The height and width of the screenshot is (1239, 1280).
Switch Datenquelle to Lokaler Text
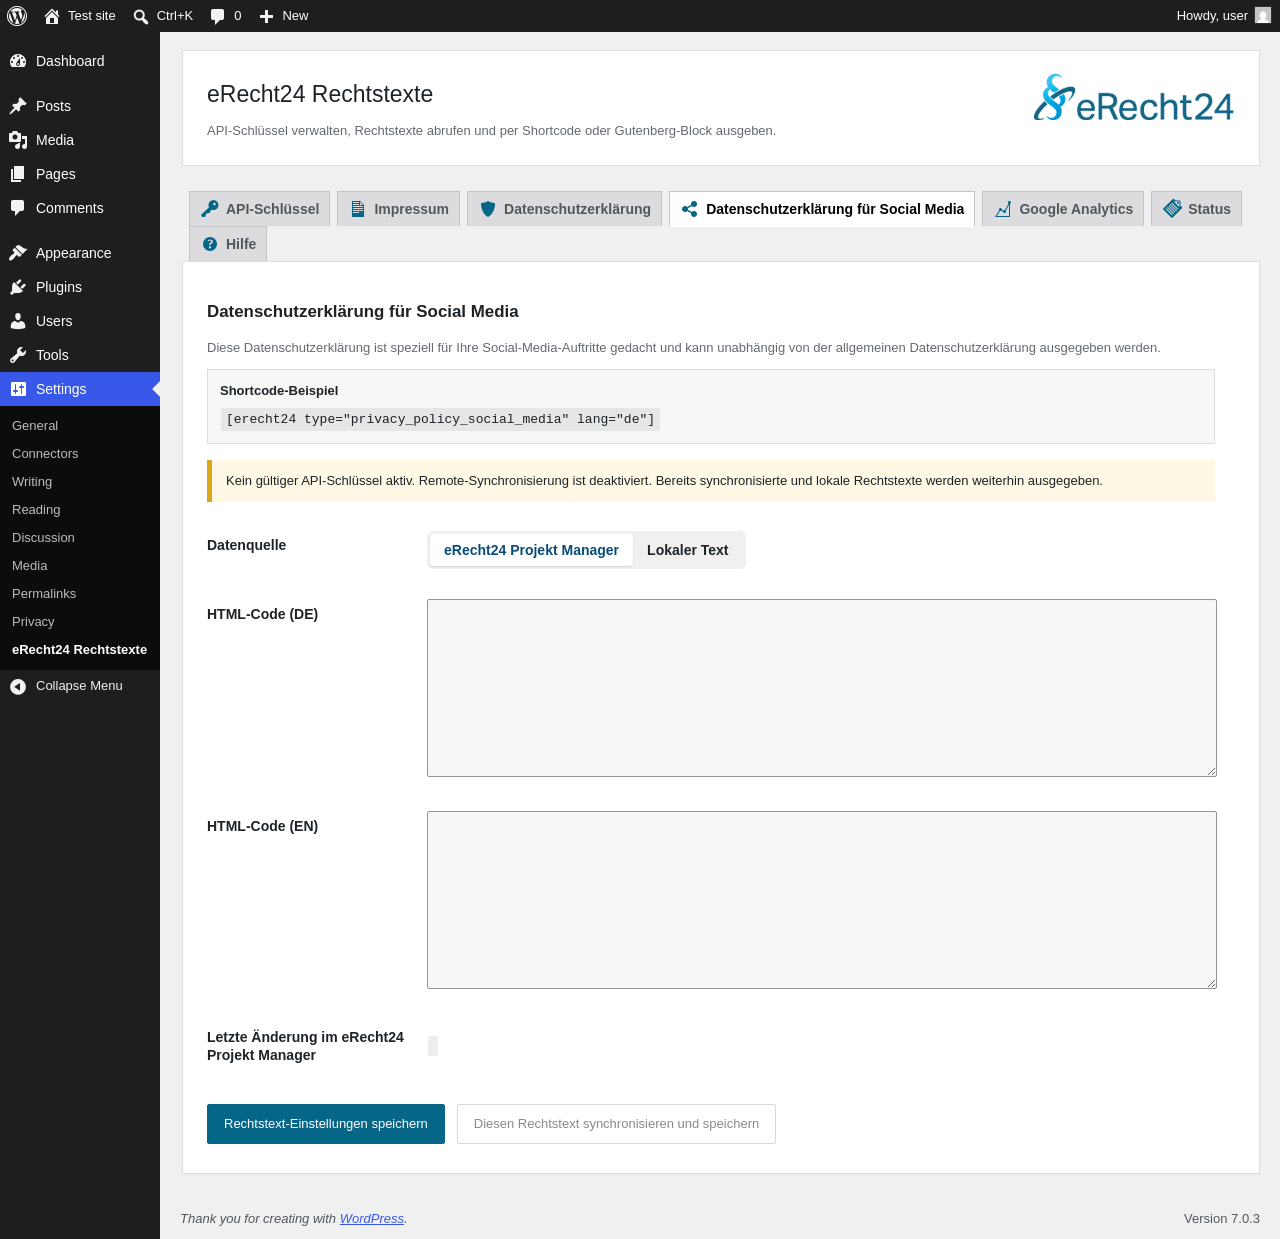point(688,550)
